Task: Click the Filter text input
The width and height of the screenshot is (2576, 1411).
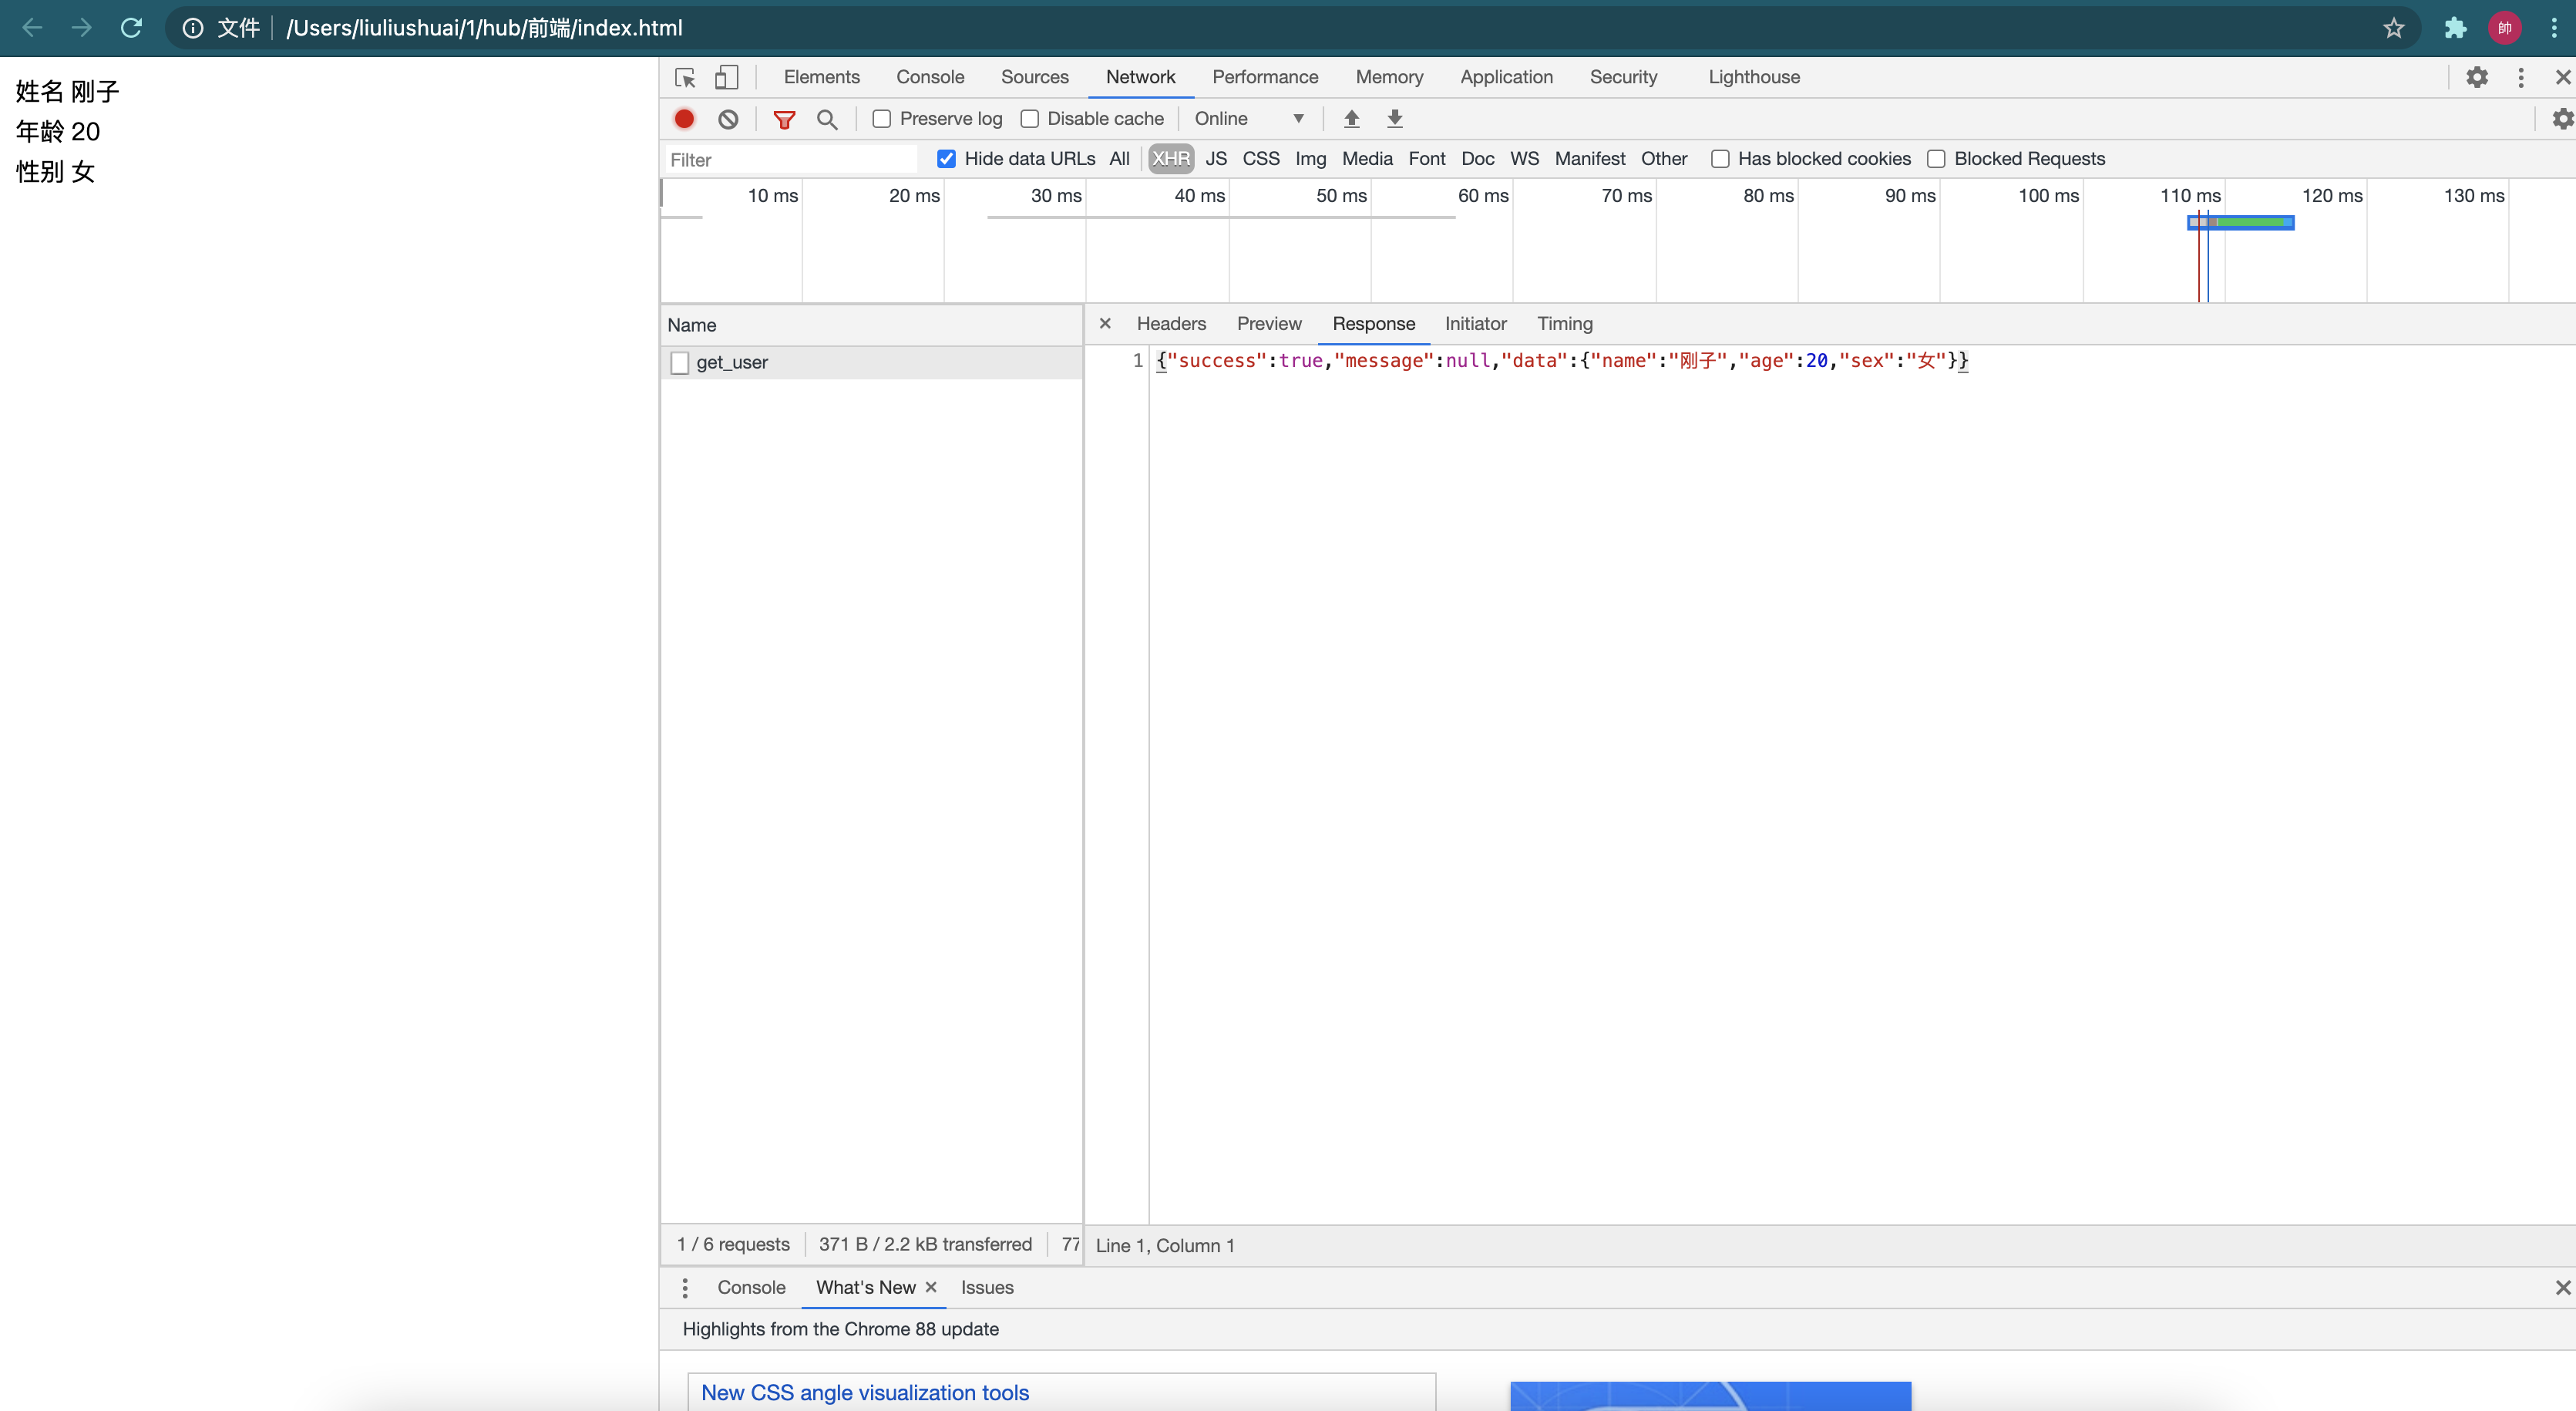Action: pos(790,160)
